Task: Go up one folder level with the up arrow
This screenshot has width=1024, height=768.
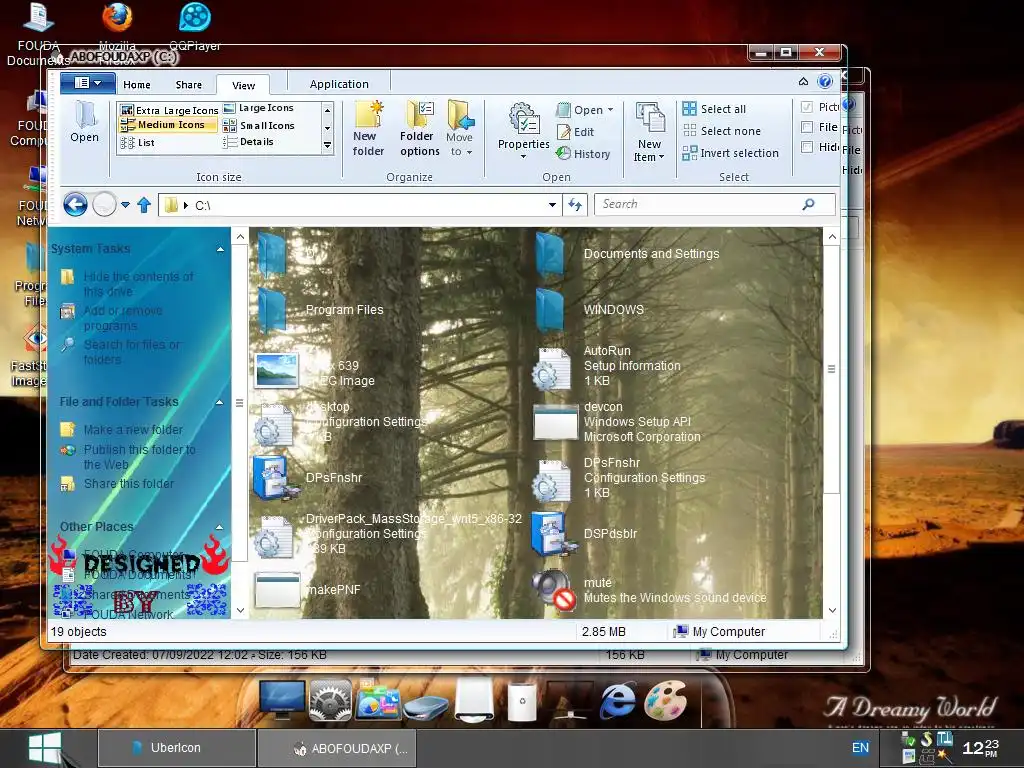Action: (x=144, y=205)
